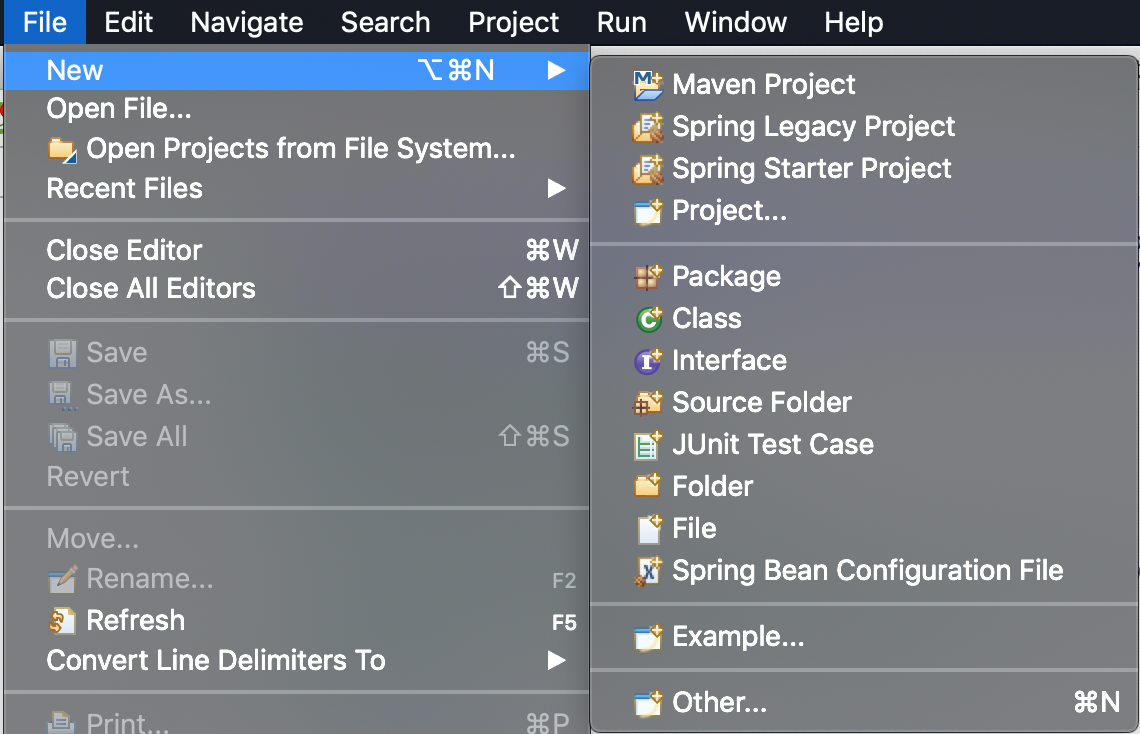This screenshot has width=1140, height=734.
Task: Expand the New submenu arrow
Action: coord(556,70)
